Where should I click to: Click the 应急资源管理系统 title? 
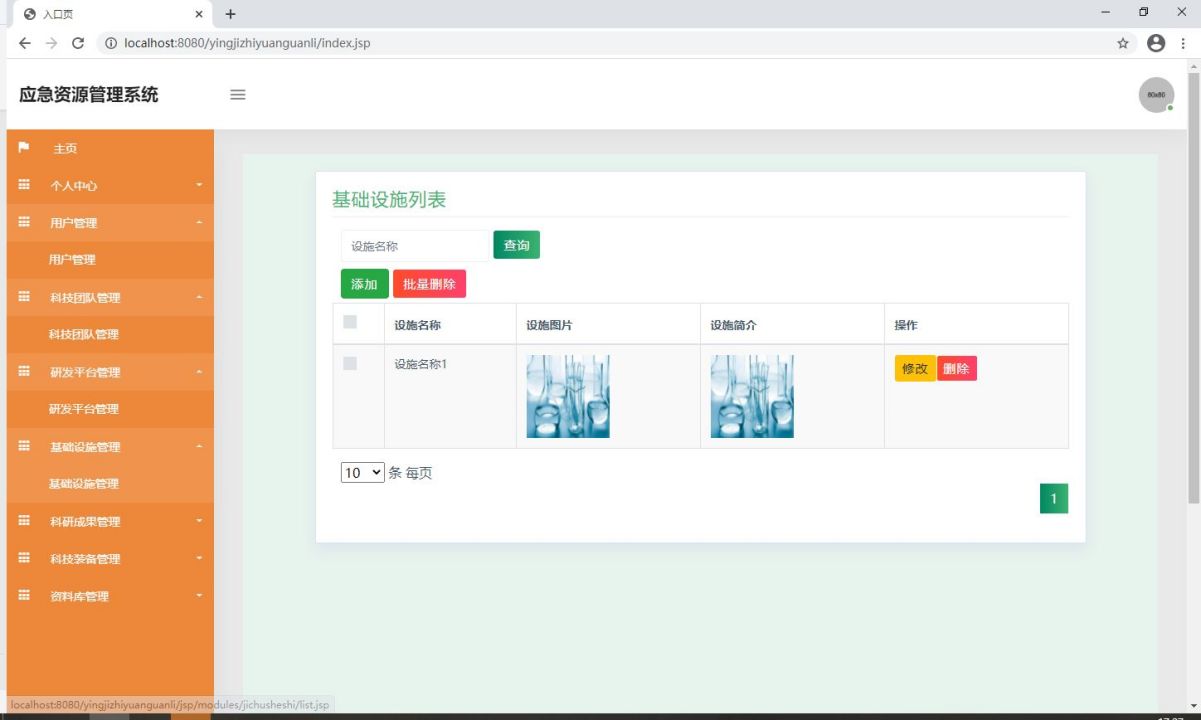coord(89,95)
